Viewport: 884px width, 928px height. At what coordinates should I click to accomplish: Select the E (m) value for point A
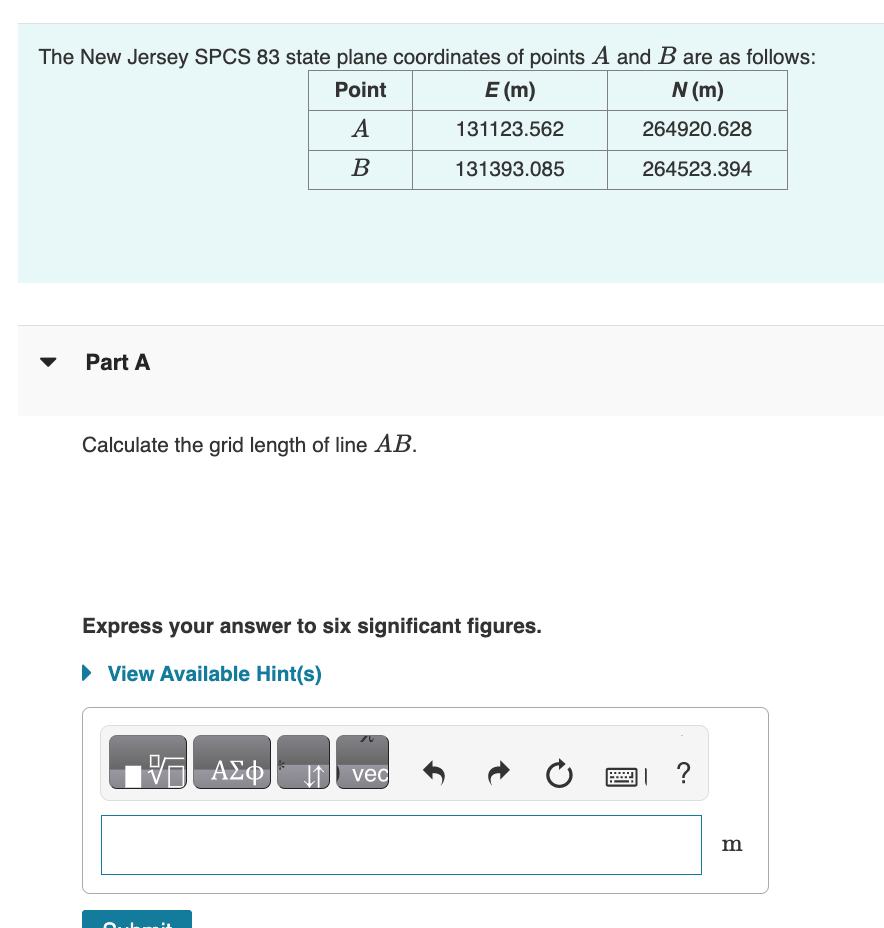(x=509, y=130)
